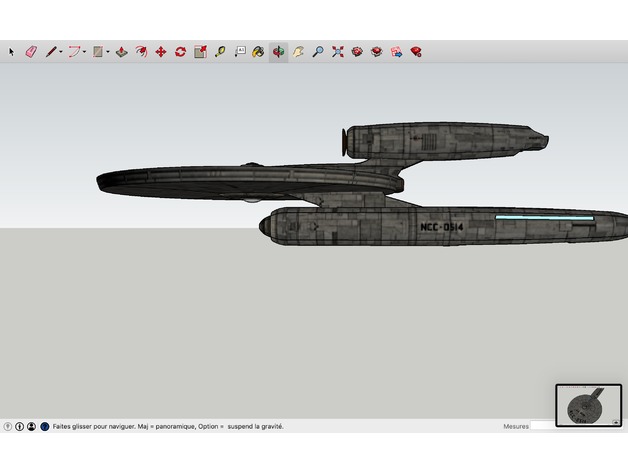The width and height of the screenshot is (628, 472).
Task: Select the arrow Select tool
Action: coord(11,52)
